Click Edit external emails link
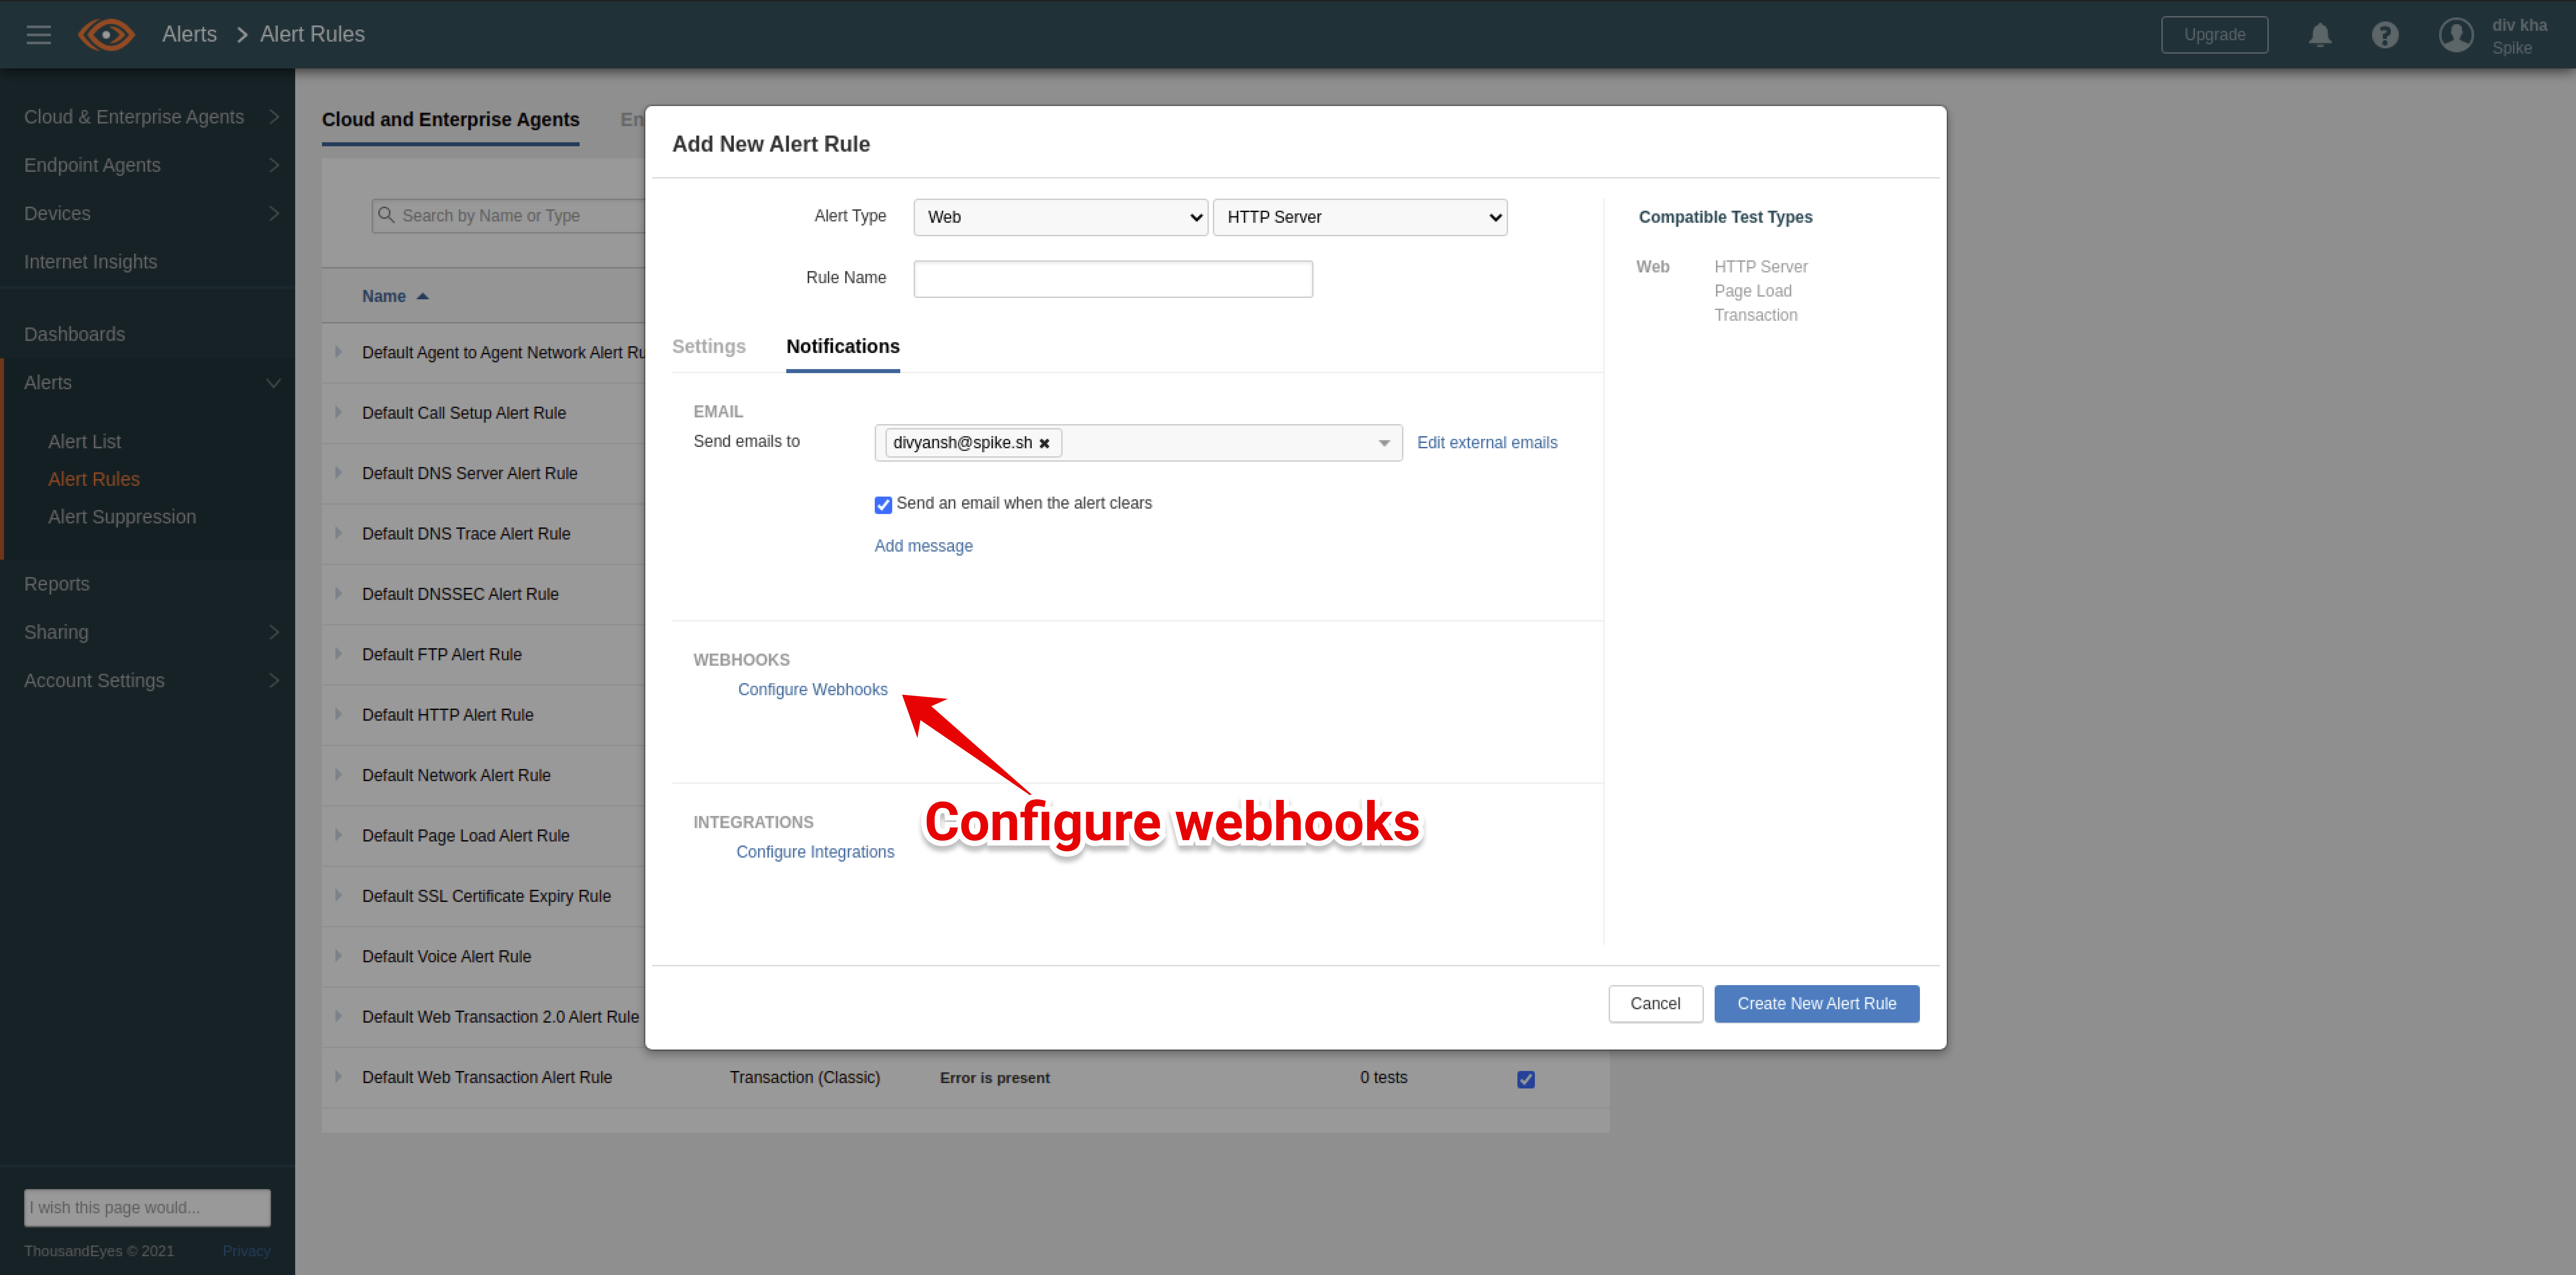This screenshot has width=2576, height=1275. coord(1487,443)
